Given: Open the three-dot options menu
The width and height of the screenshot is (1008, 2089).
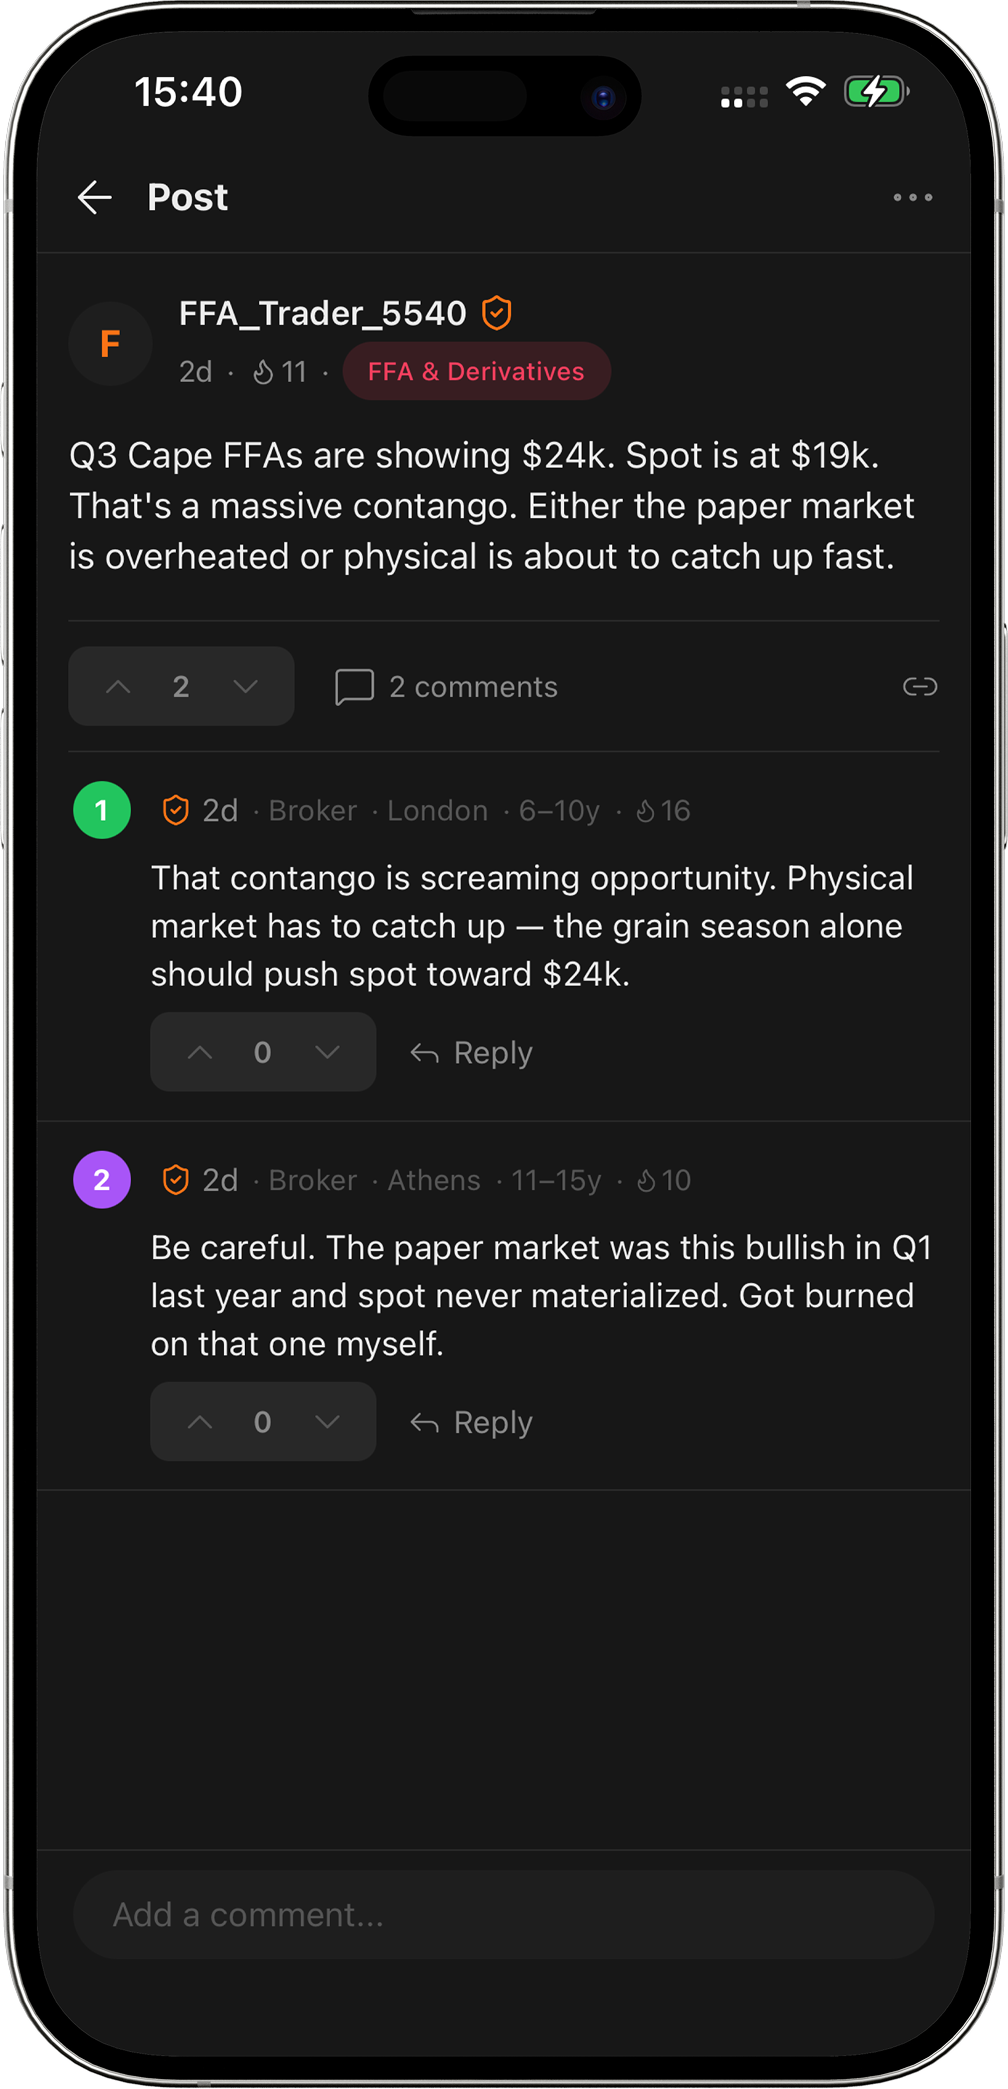Looking at the screenshot, I should click(912, 197).
